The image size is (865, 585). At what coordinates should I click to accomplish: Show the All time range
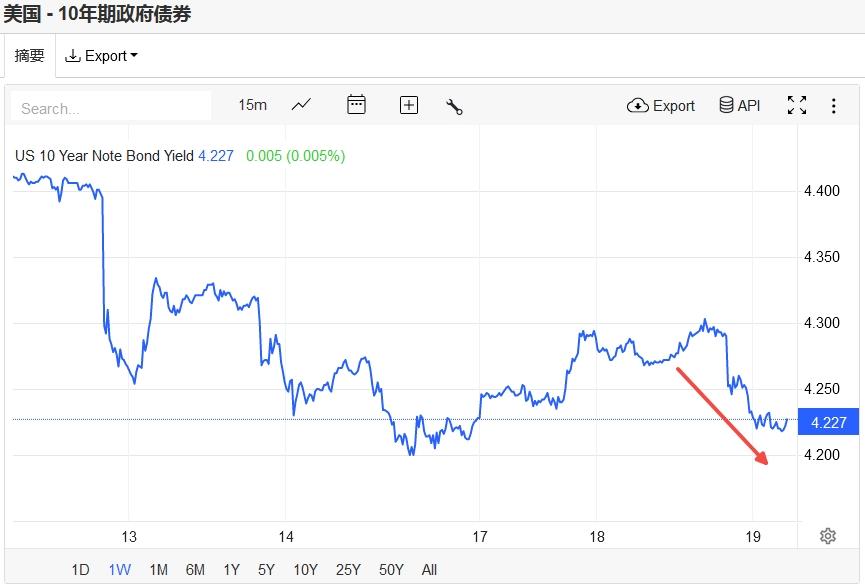(429, 570)
